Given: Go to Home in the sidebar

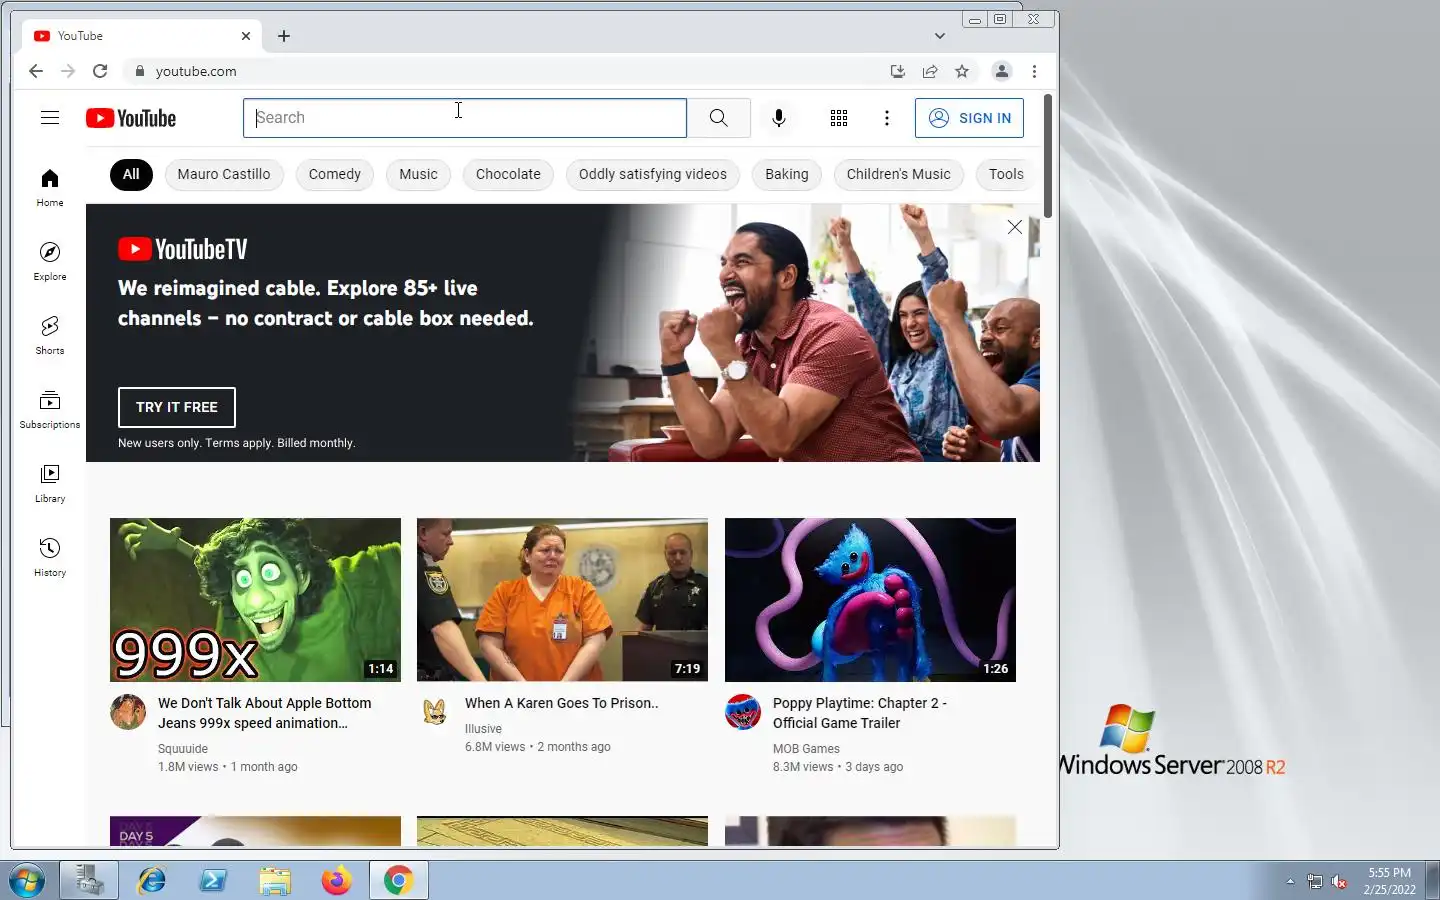Looking at the screenshot, I should pyautogui.click(x=50, y=188).
